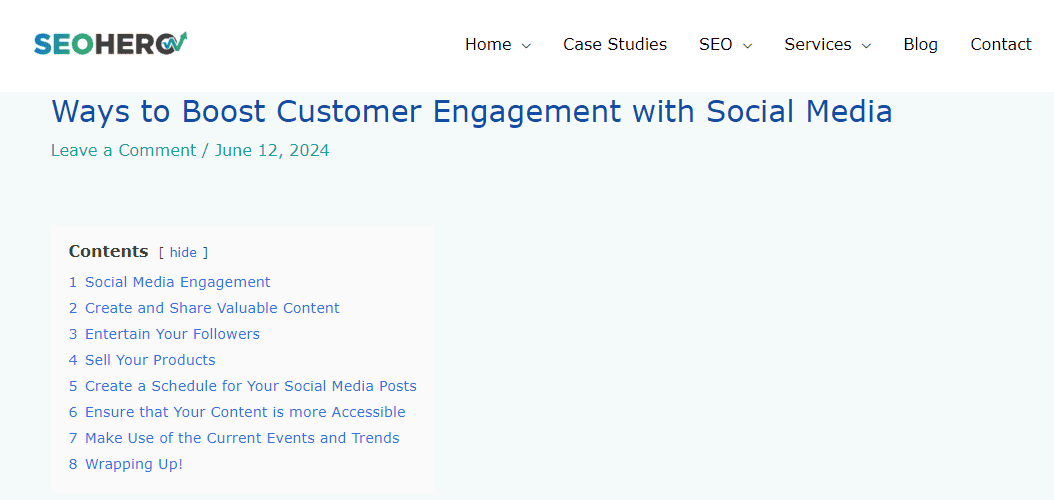Expand the SEO dropdown chevron
Viewport: 1054px width, 500px height.
pyautogui.click(x=747, y=46)
